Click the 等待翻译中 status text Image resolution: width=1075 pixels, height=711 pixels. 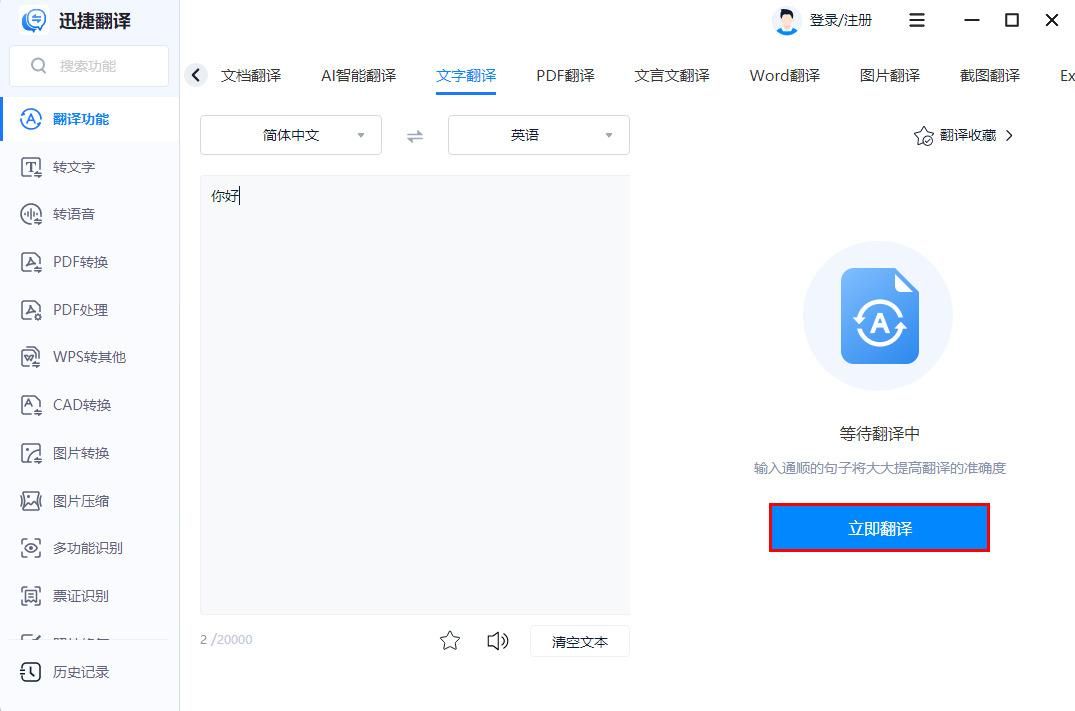pyautogui.click(x=880, y=433)
